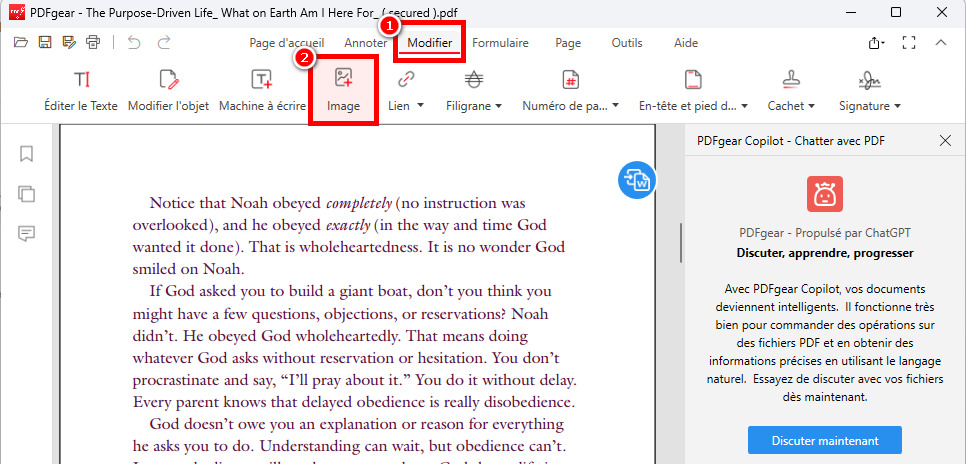Print the document using the printer icon
The height and width of the screenshot is (464, 966).
tap(93, 43)
